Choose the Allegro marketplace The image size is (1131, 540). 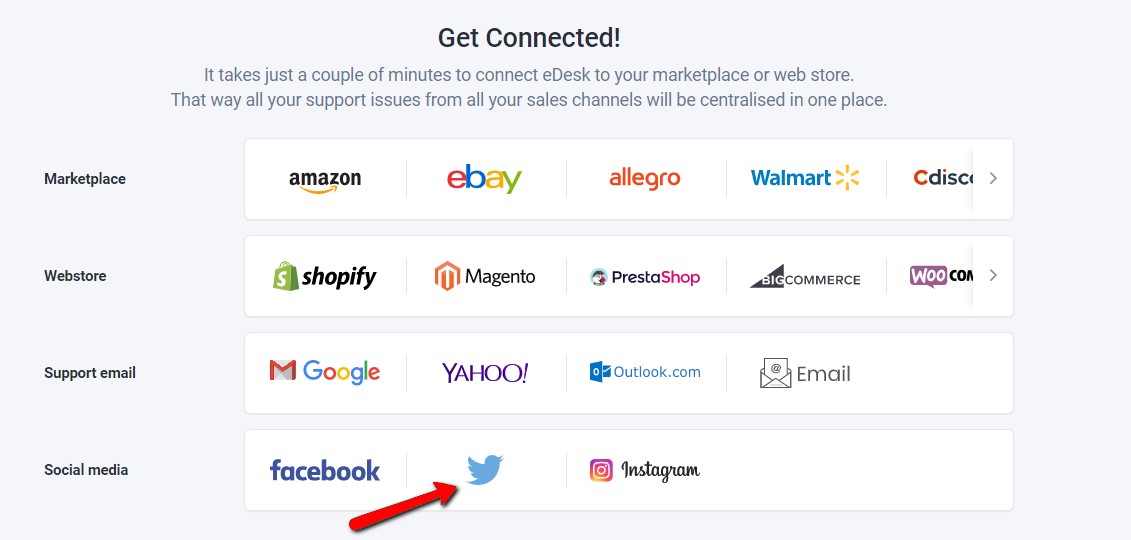pyautogui.click(x=644, y=179)
